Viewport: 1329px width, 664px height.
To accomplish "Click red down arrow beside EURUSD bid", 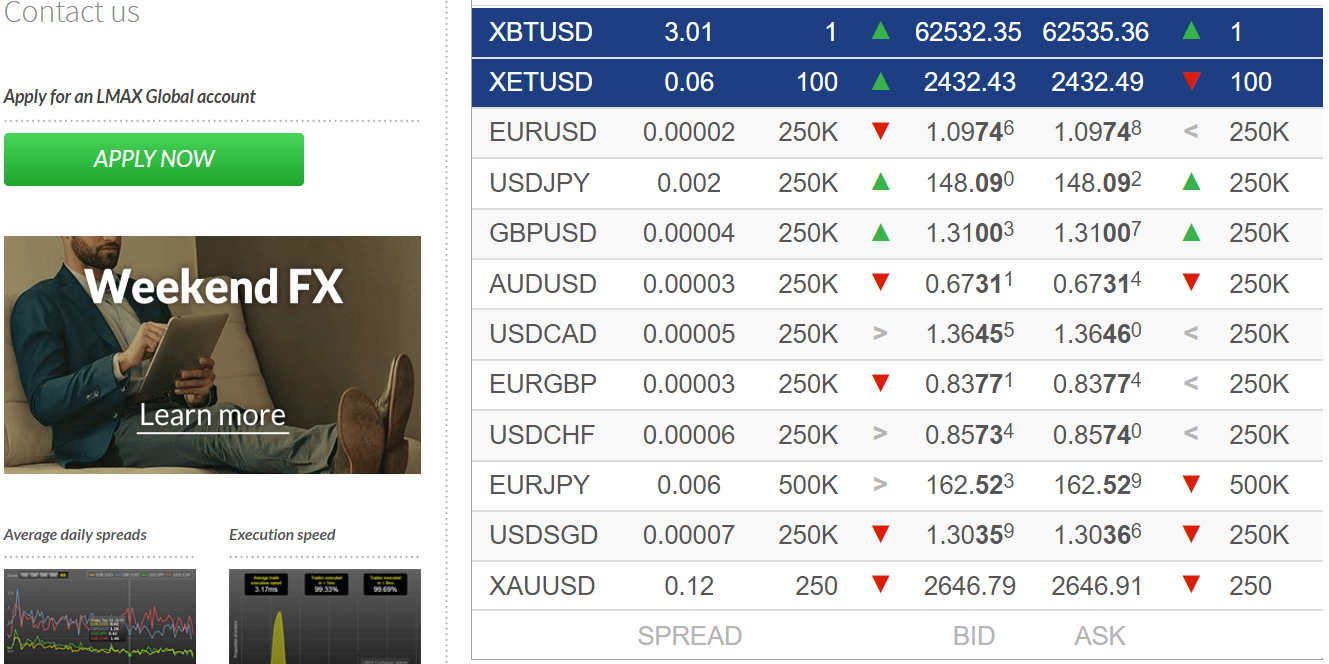I will (880, 132).
